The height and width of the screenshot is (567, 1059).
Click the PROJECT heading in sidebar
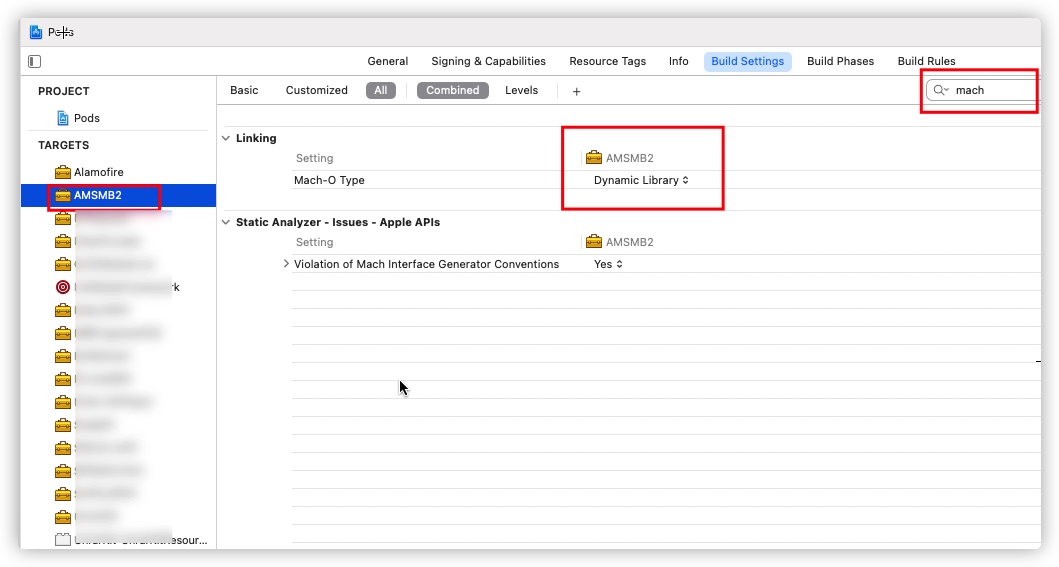tap(63, 91)
